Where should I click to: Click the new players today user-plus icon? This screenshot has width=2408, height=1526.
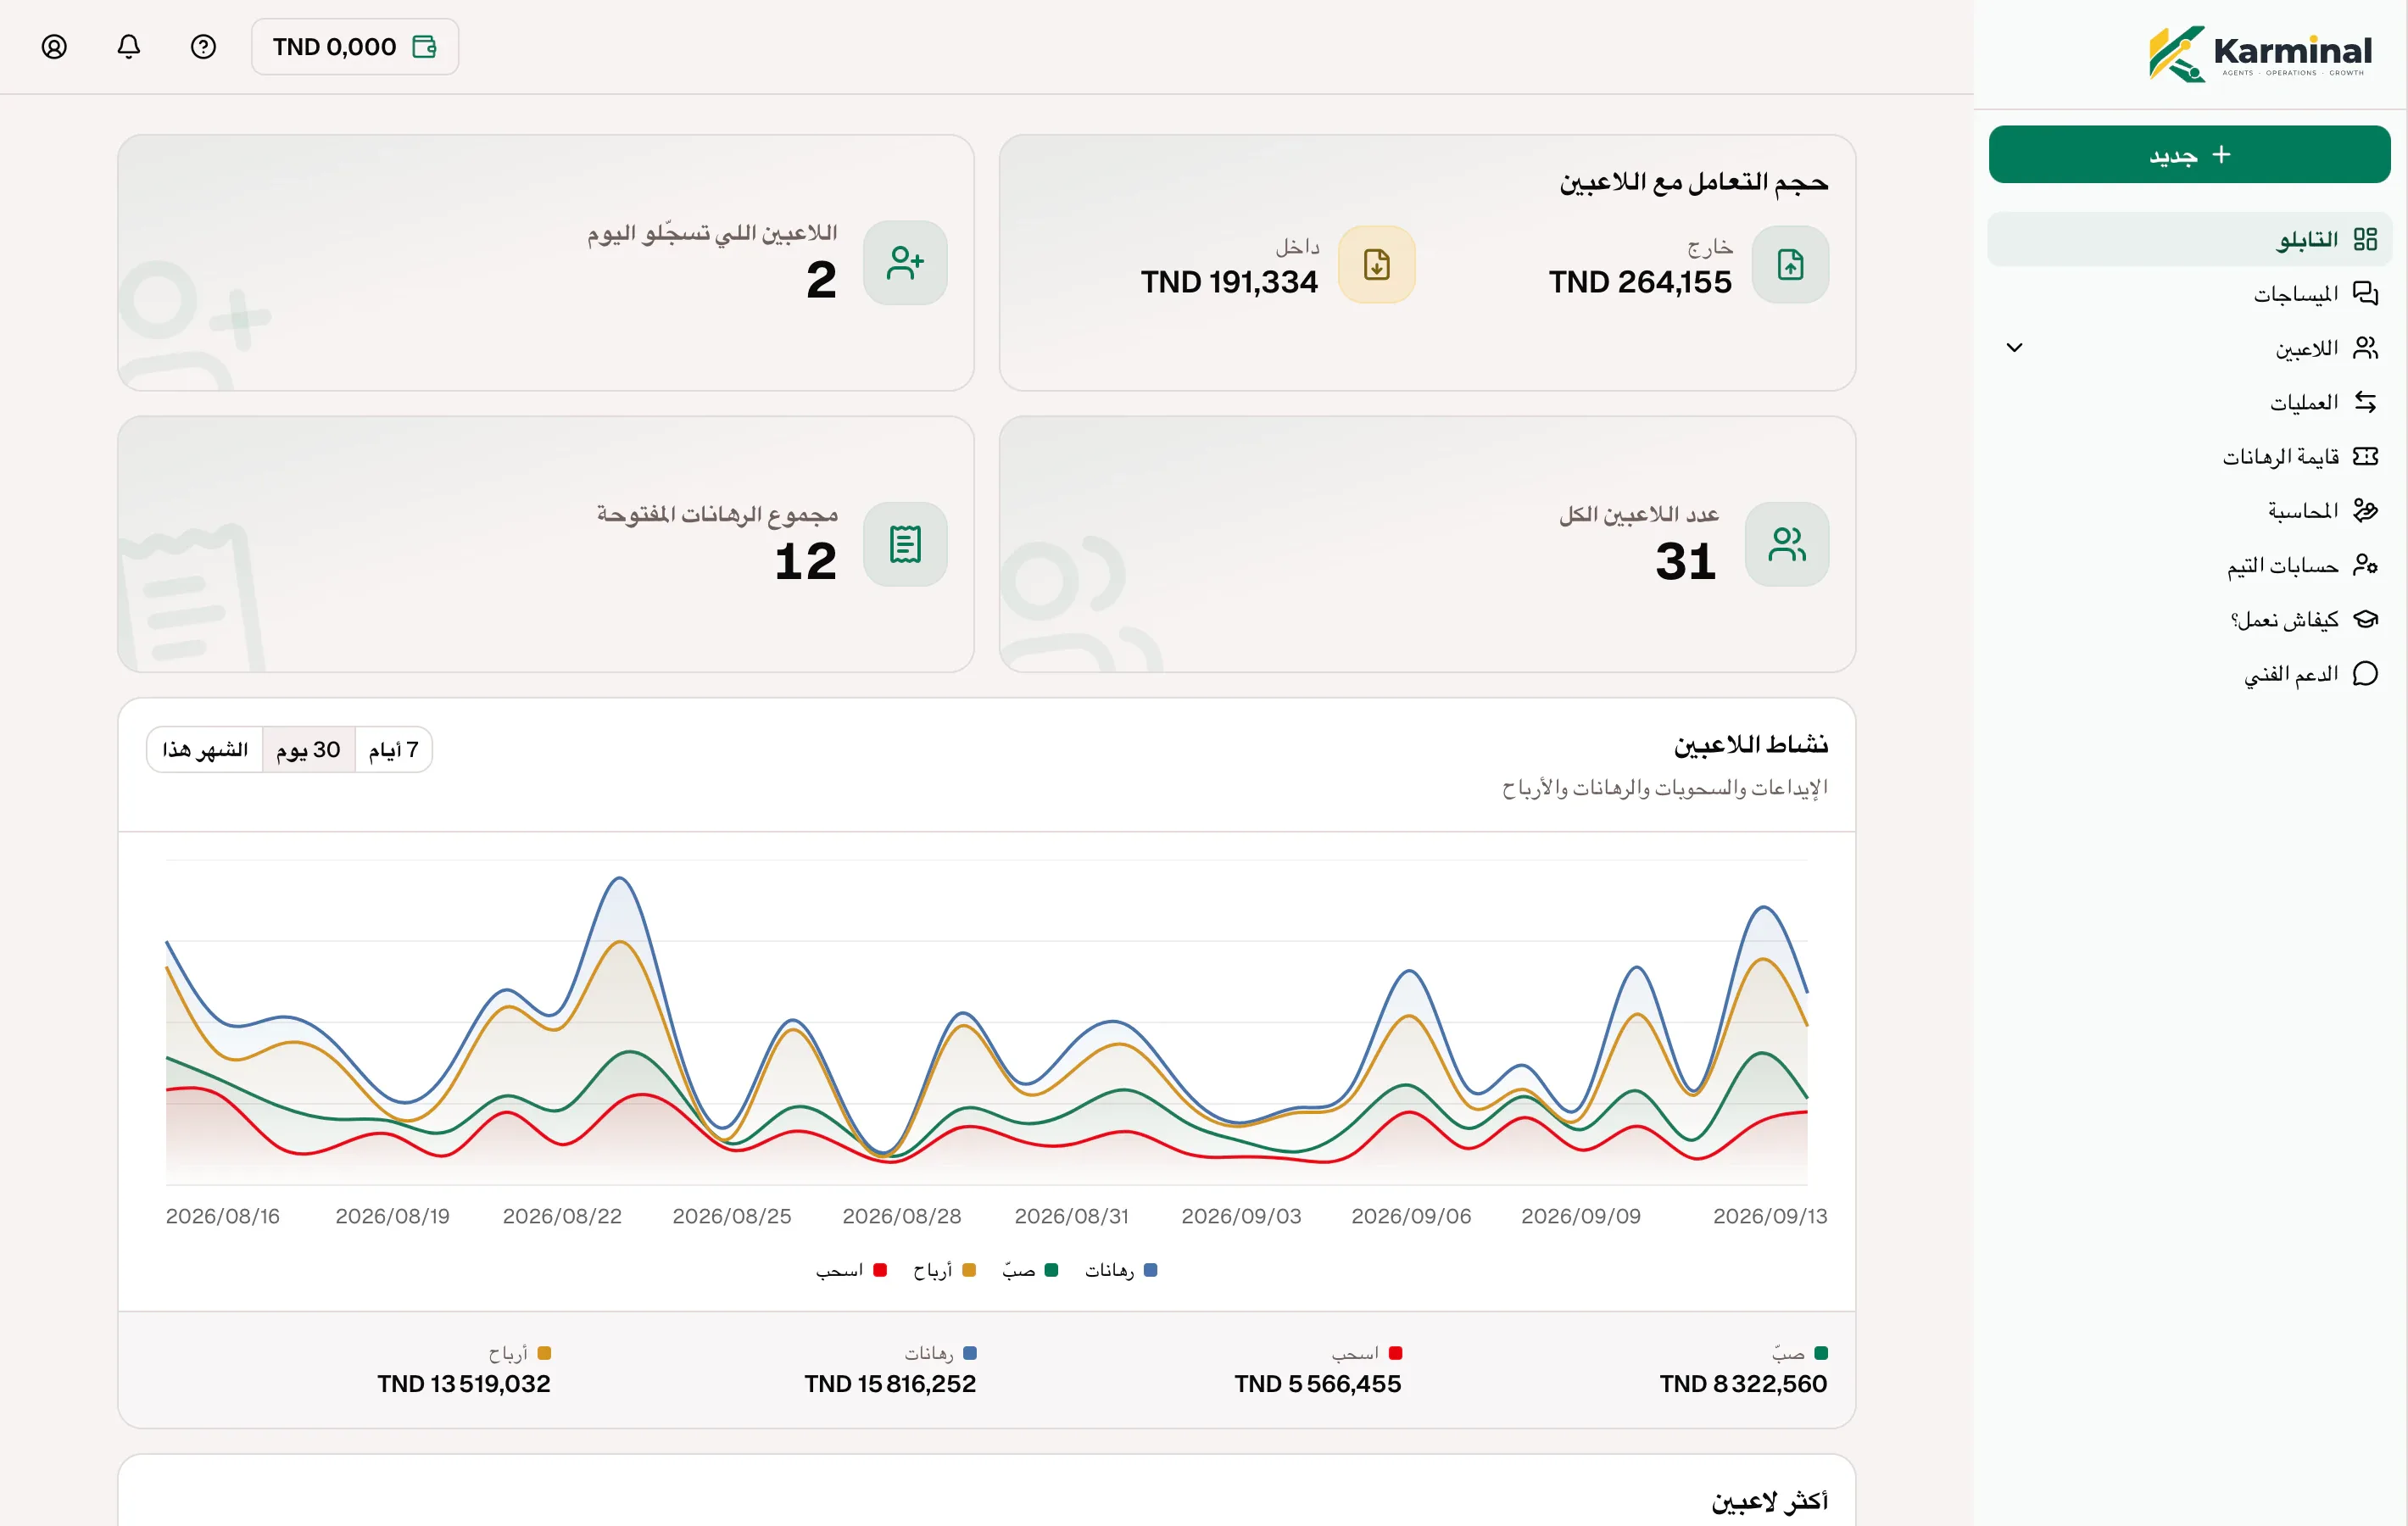(x=905, y=263)
